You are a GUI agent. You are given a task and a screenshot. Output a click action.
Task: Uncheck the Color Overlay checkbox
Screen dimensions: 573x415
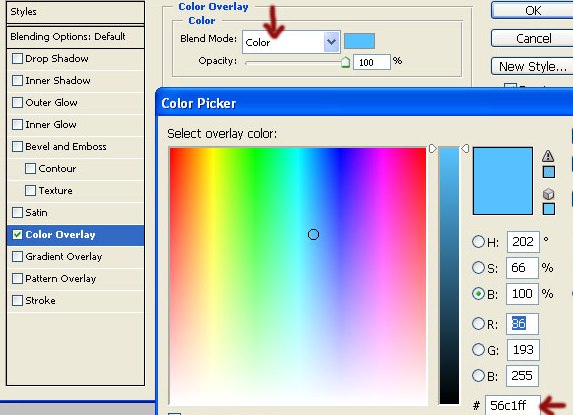coord(17,235)
